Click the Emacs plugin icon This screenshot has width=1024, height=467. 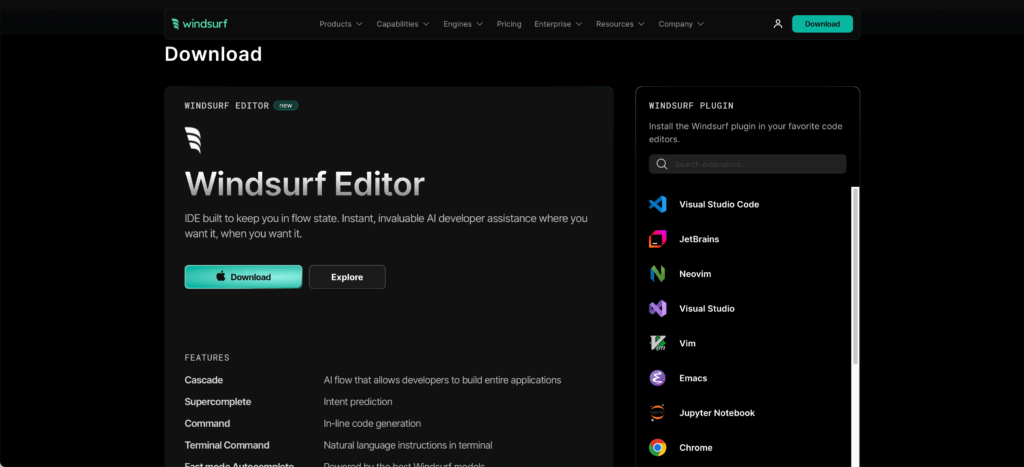tap(658, 378)
